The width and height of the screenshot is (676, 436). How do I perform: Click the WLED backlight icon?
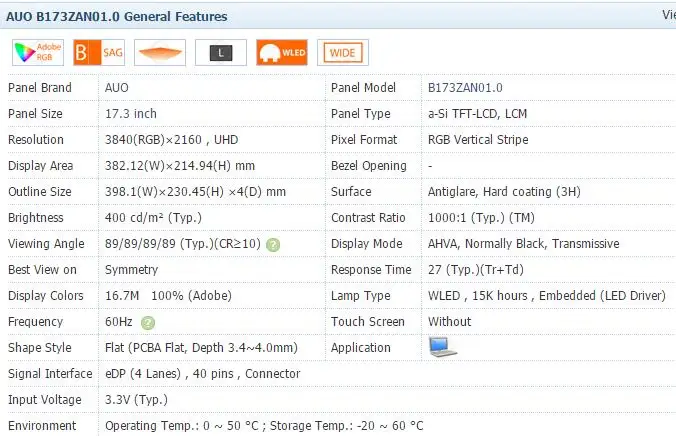[x=282, y=53]
